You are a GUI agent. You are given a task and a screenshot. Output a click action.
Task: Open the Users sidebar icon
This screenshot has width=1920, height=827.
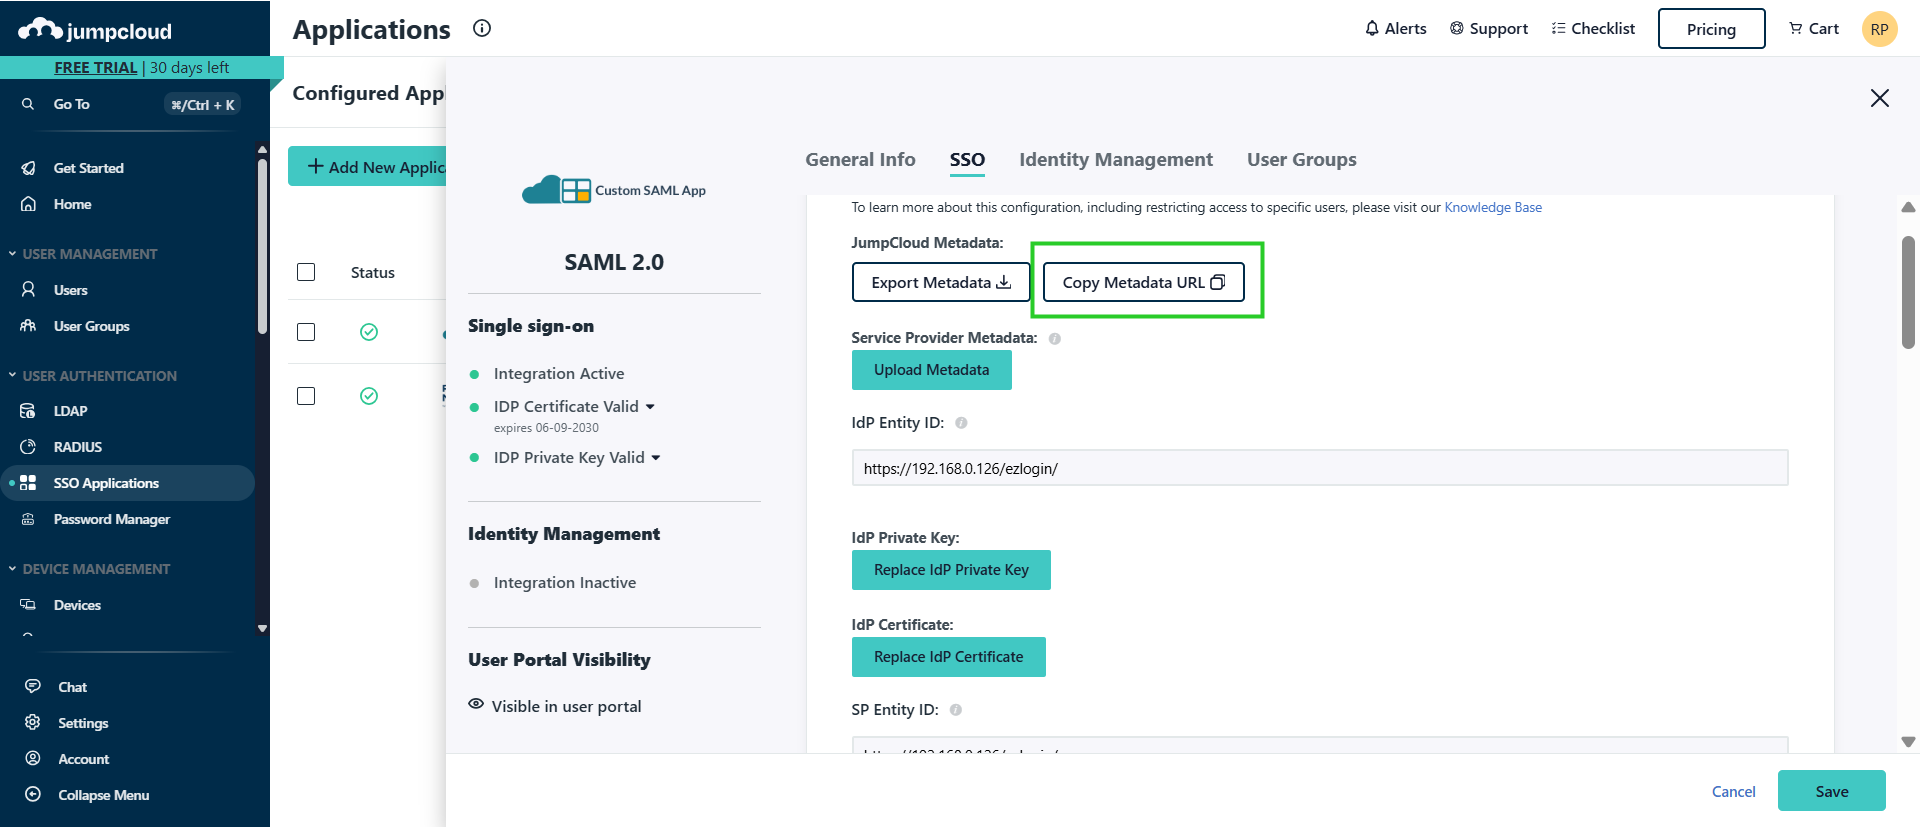29,290
